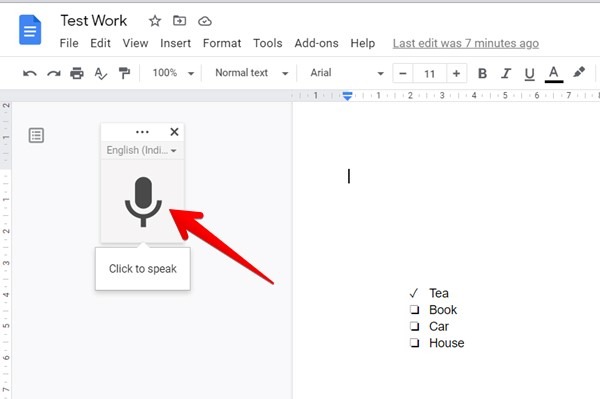Open the Insert menu
Image resolution: width=600 pixels, height=399 pixels.
(x=175, y=43)
